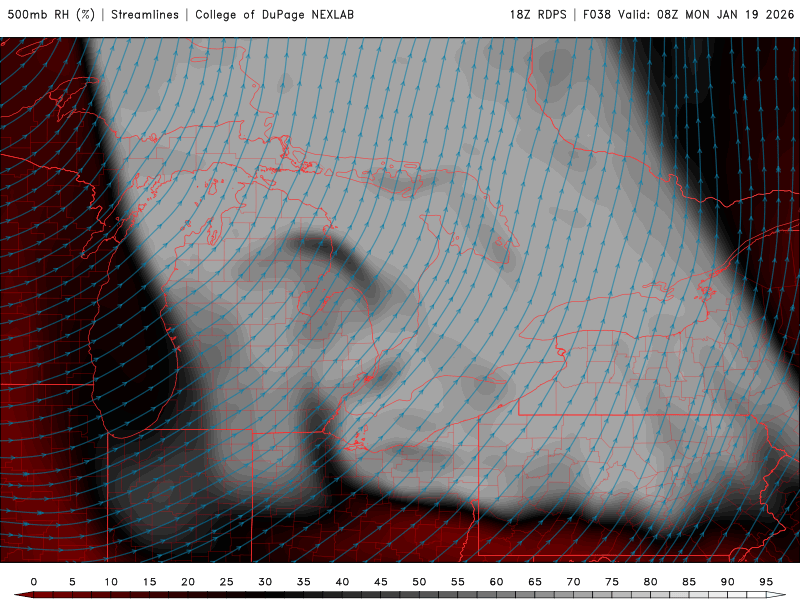Click the colorbar label "0"
Screen dimensions: 800x600
pyautogui.click(x=34, y=582)
